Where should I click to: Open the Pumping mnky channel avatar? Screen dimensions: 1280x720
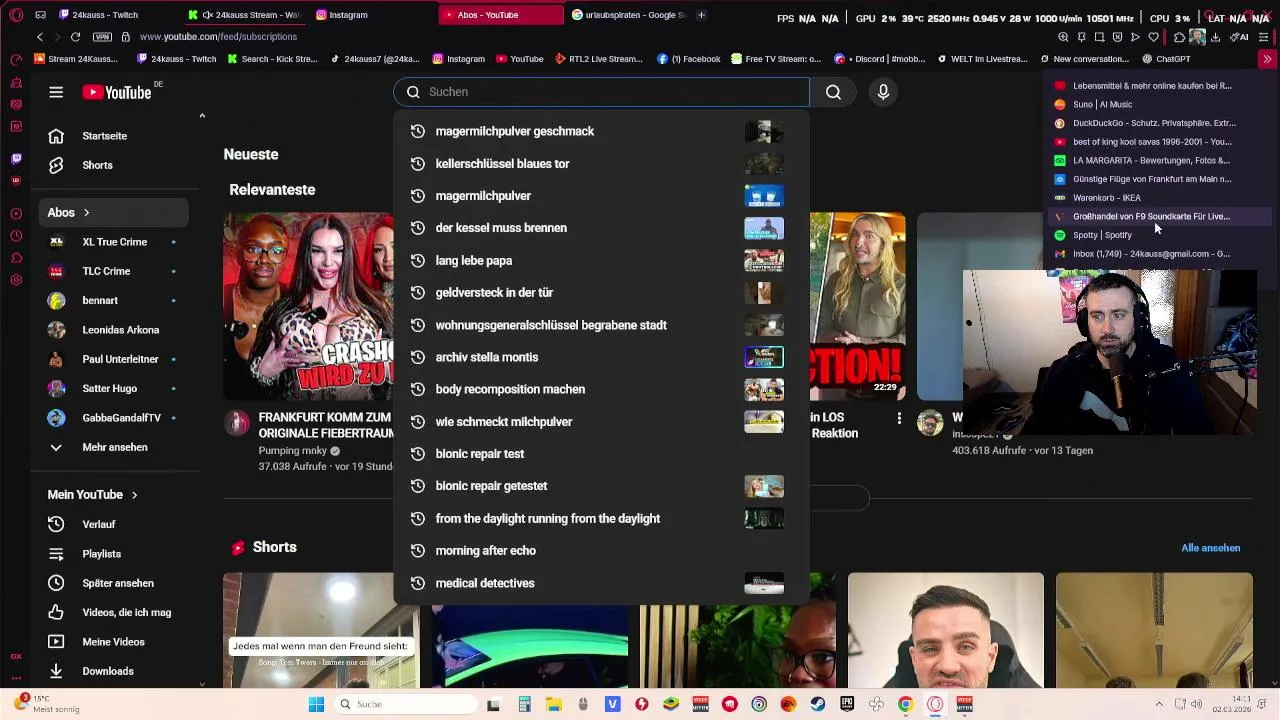coord(237,422)
